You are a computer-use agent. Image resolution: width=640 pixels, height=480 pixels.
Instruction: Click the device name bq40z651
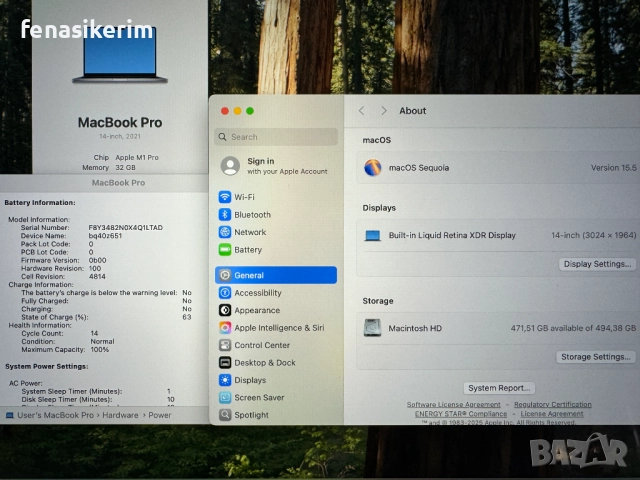(105, 236)
